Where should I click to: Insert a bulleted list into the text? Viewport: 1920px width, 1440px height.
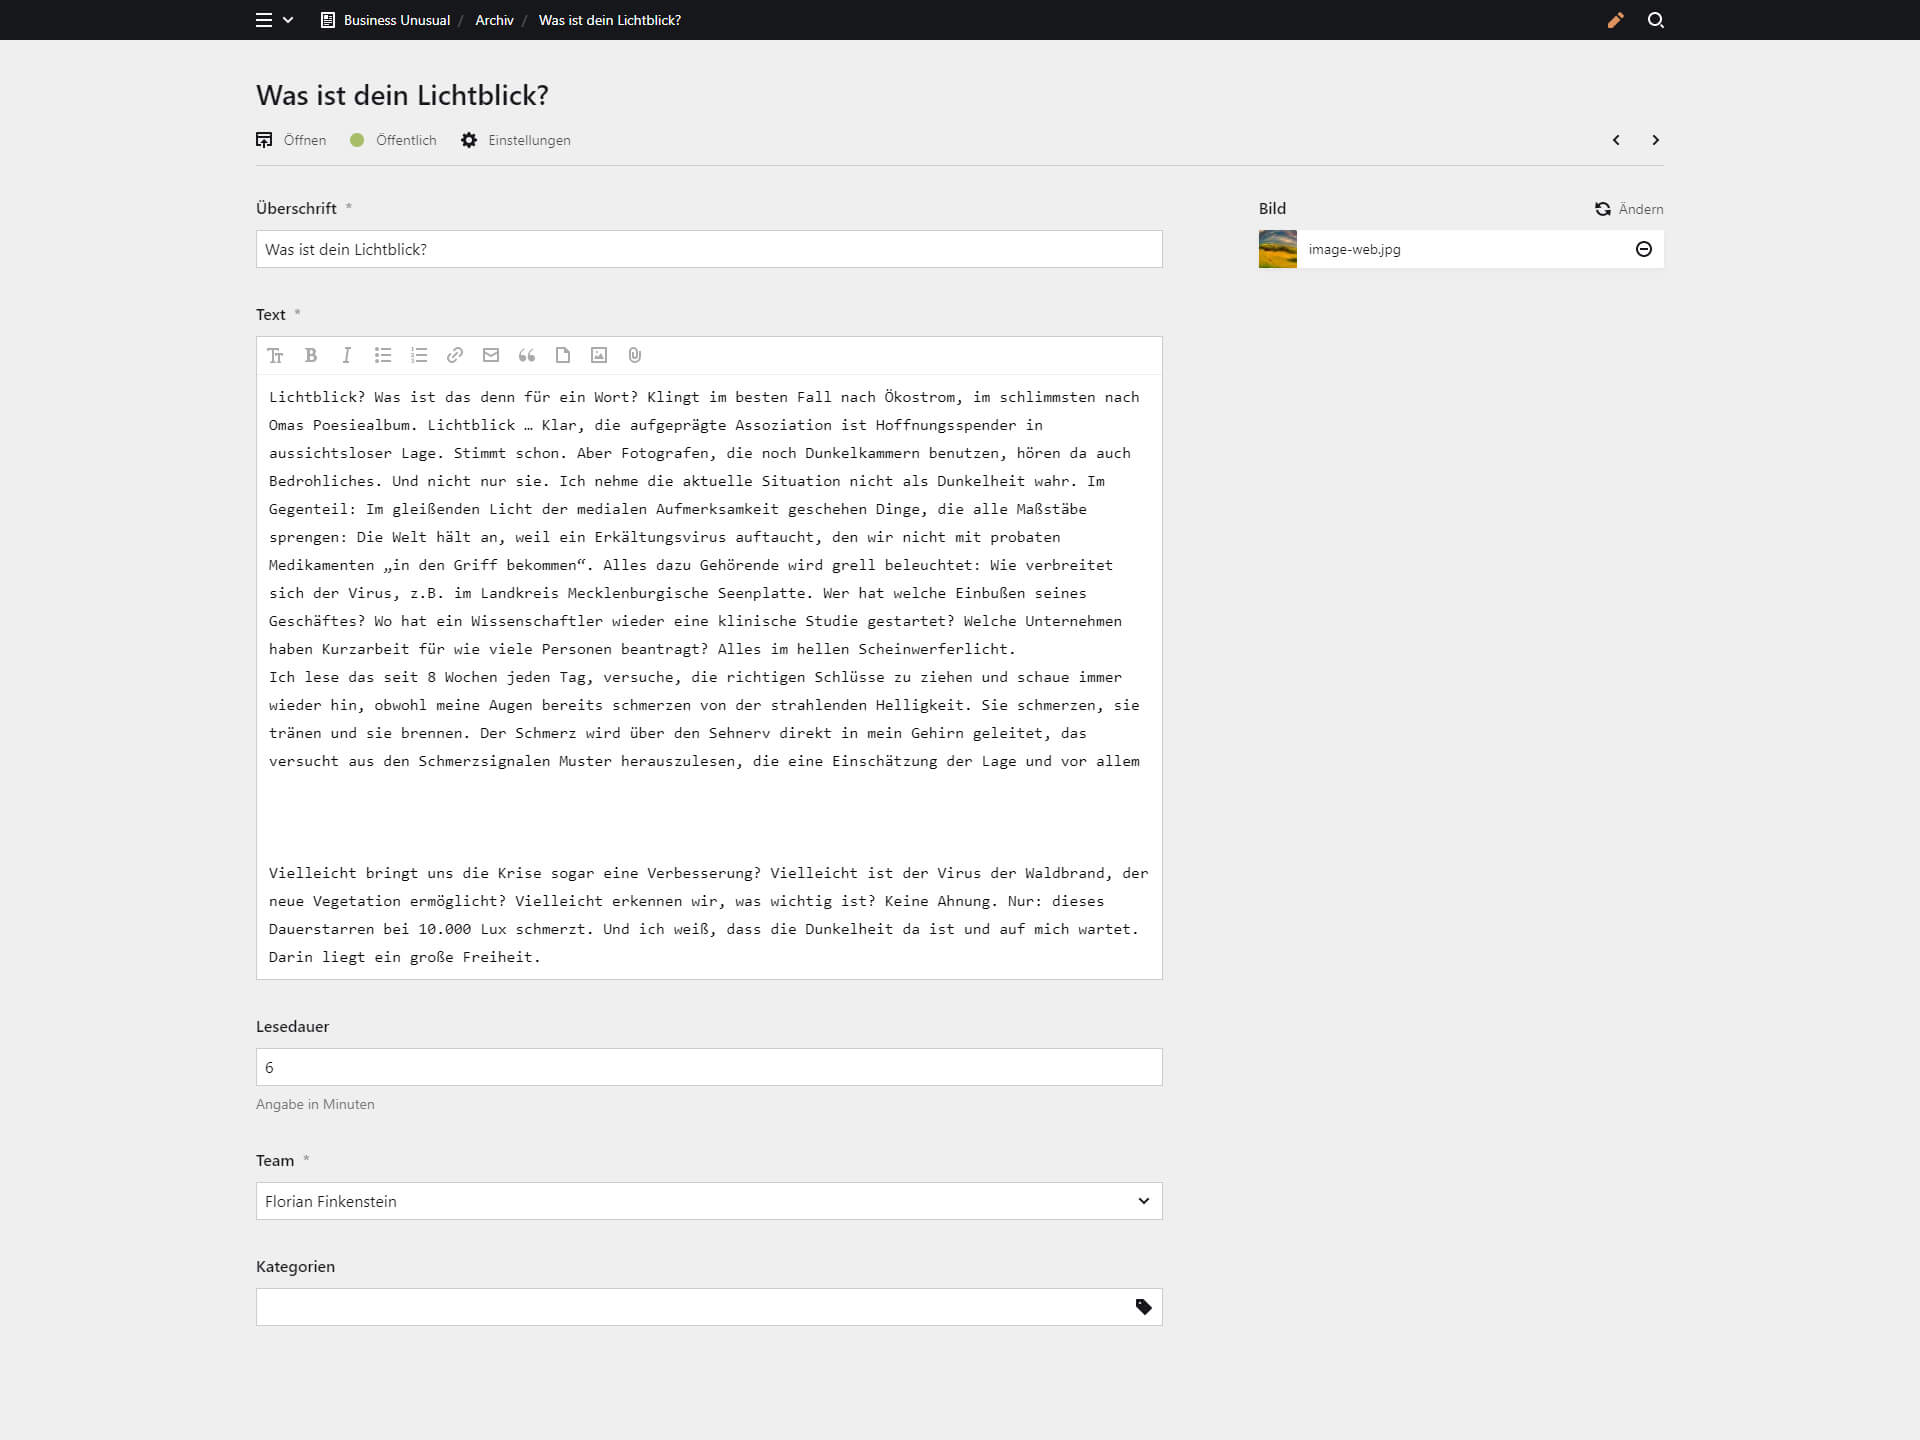383,355
